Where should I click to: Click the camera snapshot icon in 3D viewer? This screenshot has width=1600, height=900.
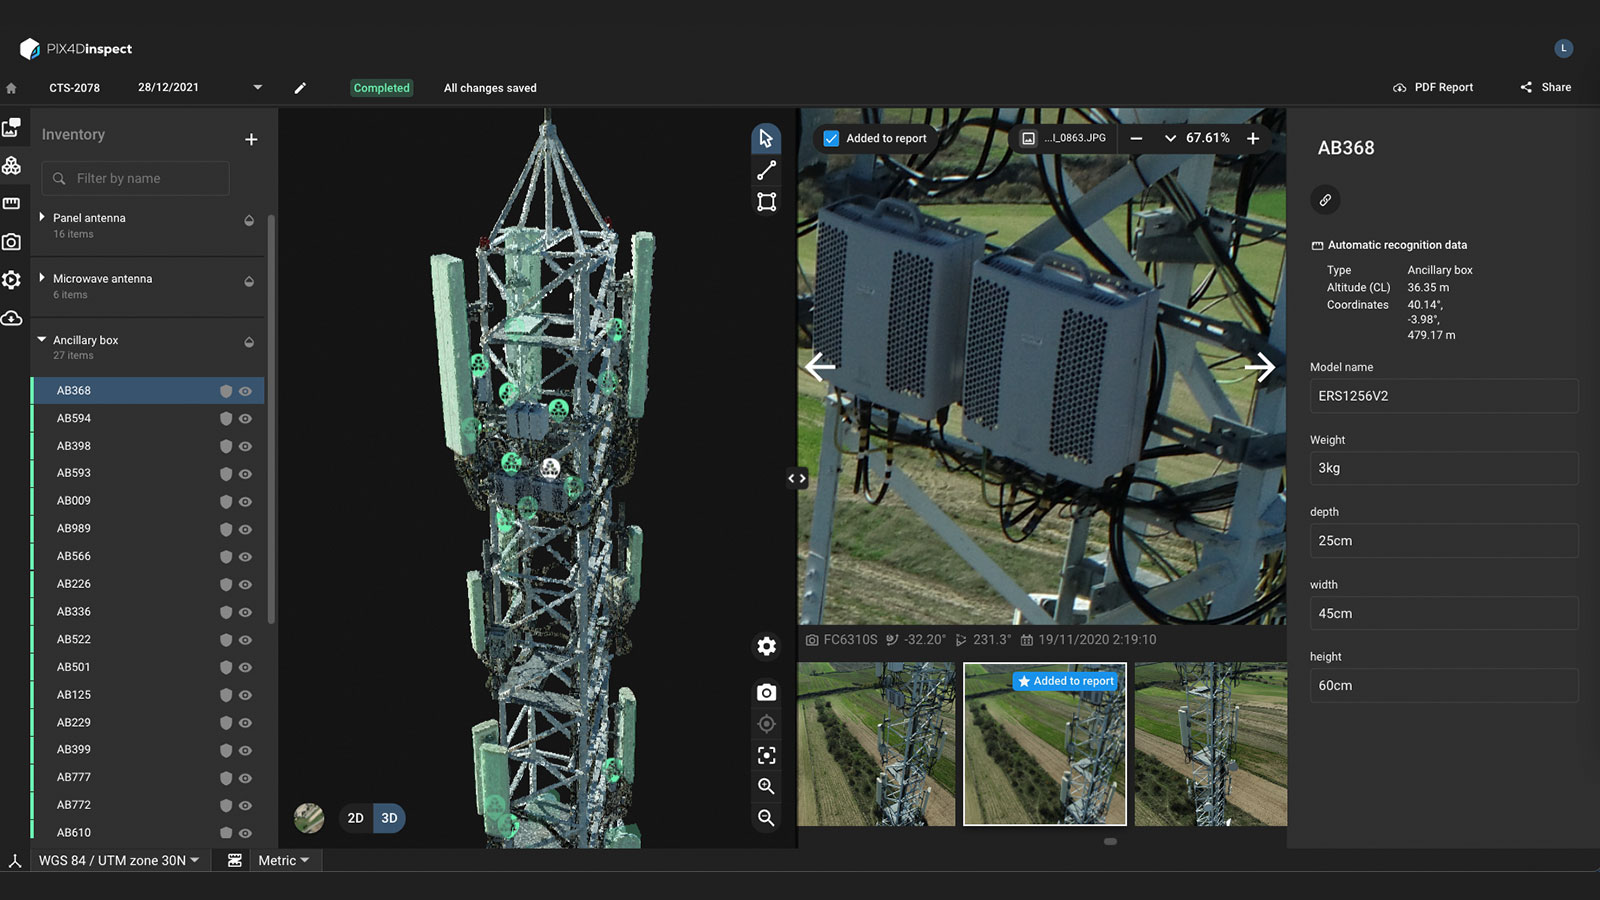click(766, 693)
